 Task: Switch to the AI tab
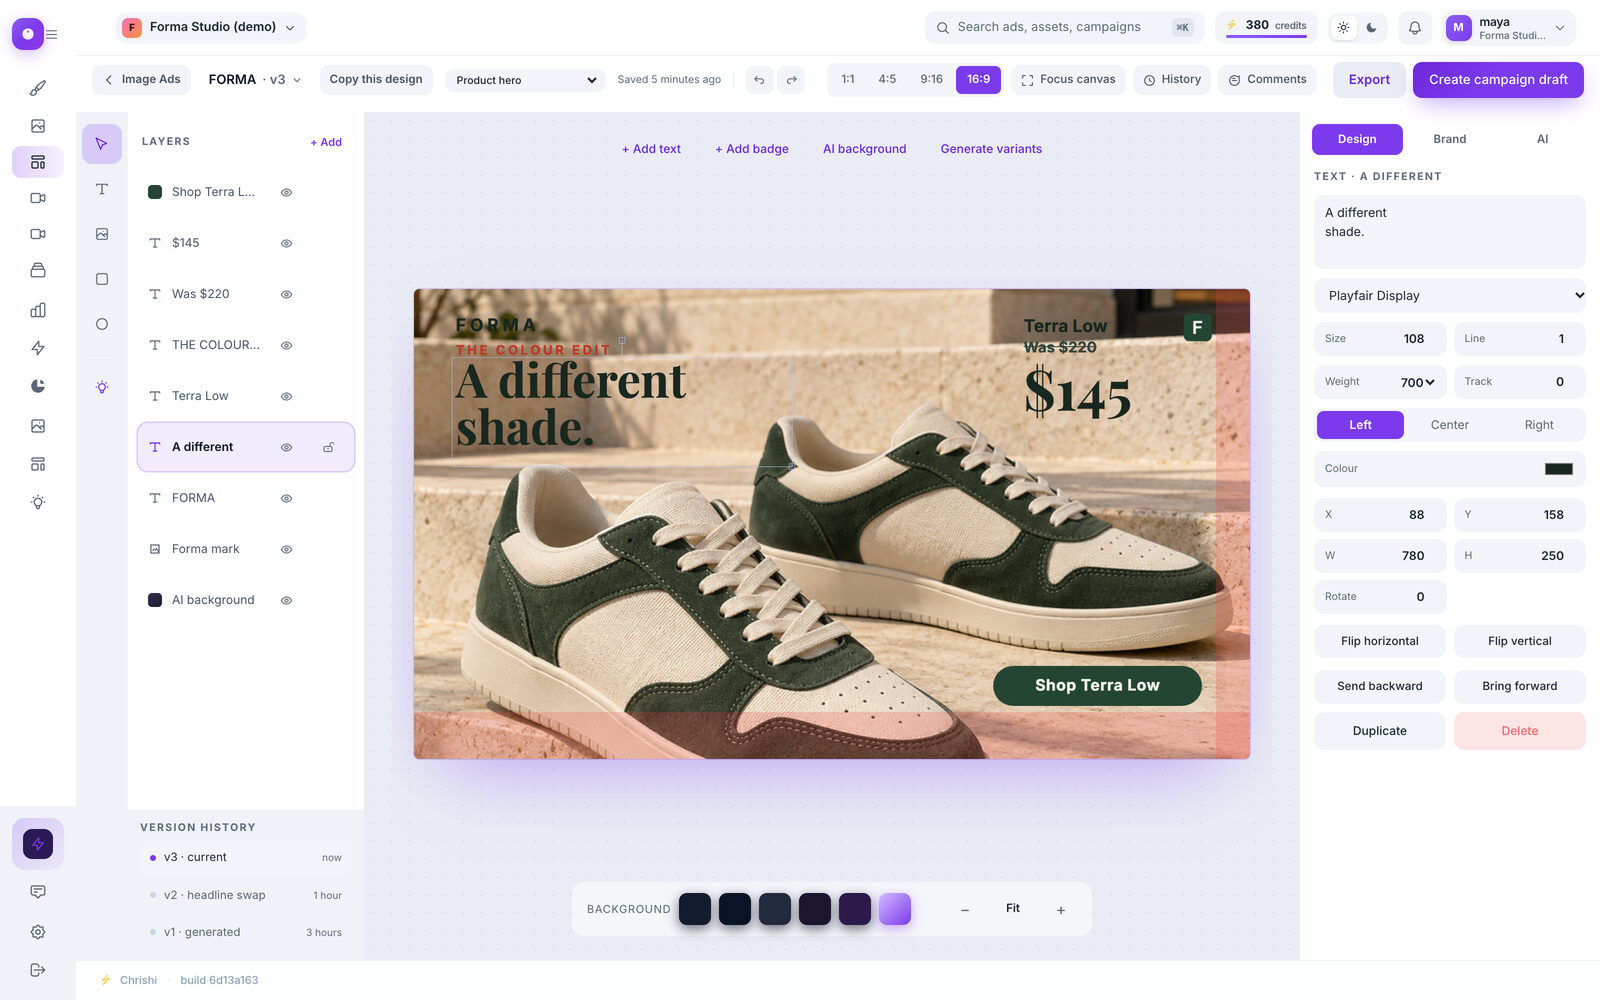click(1542, 139)
